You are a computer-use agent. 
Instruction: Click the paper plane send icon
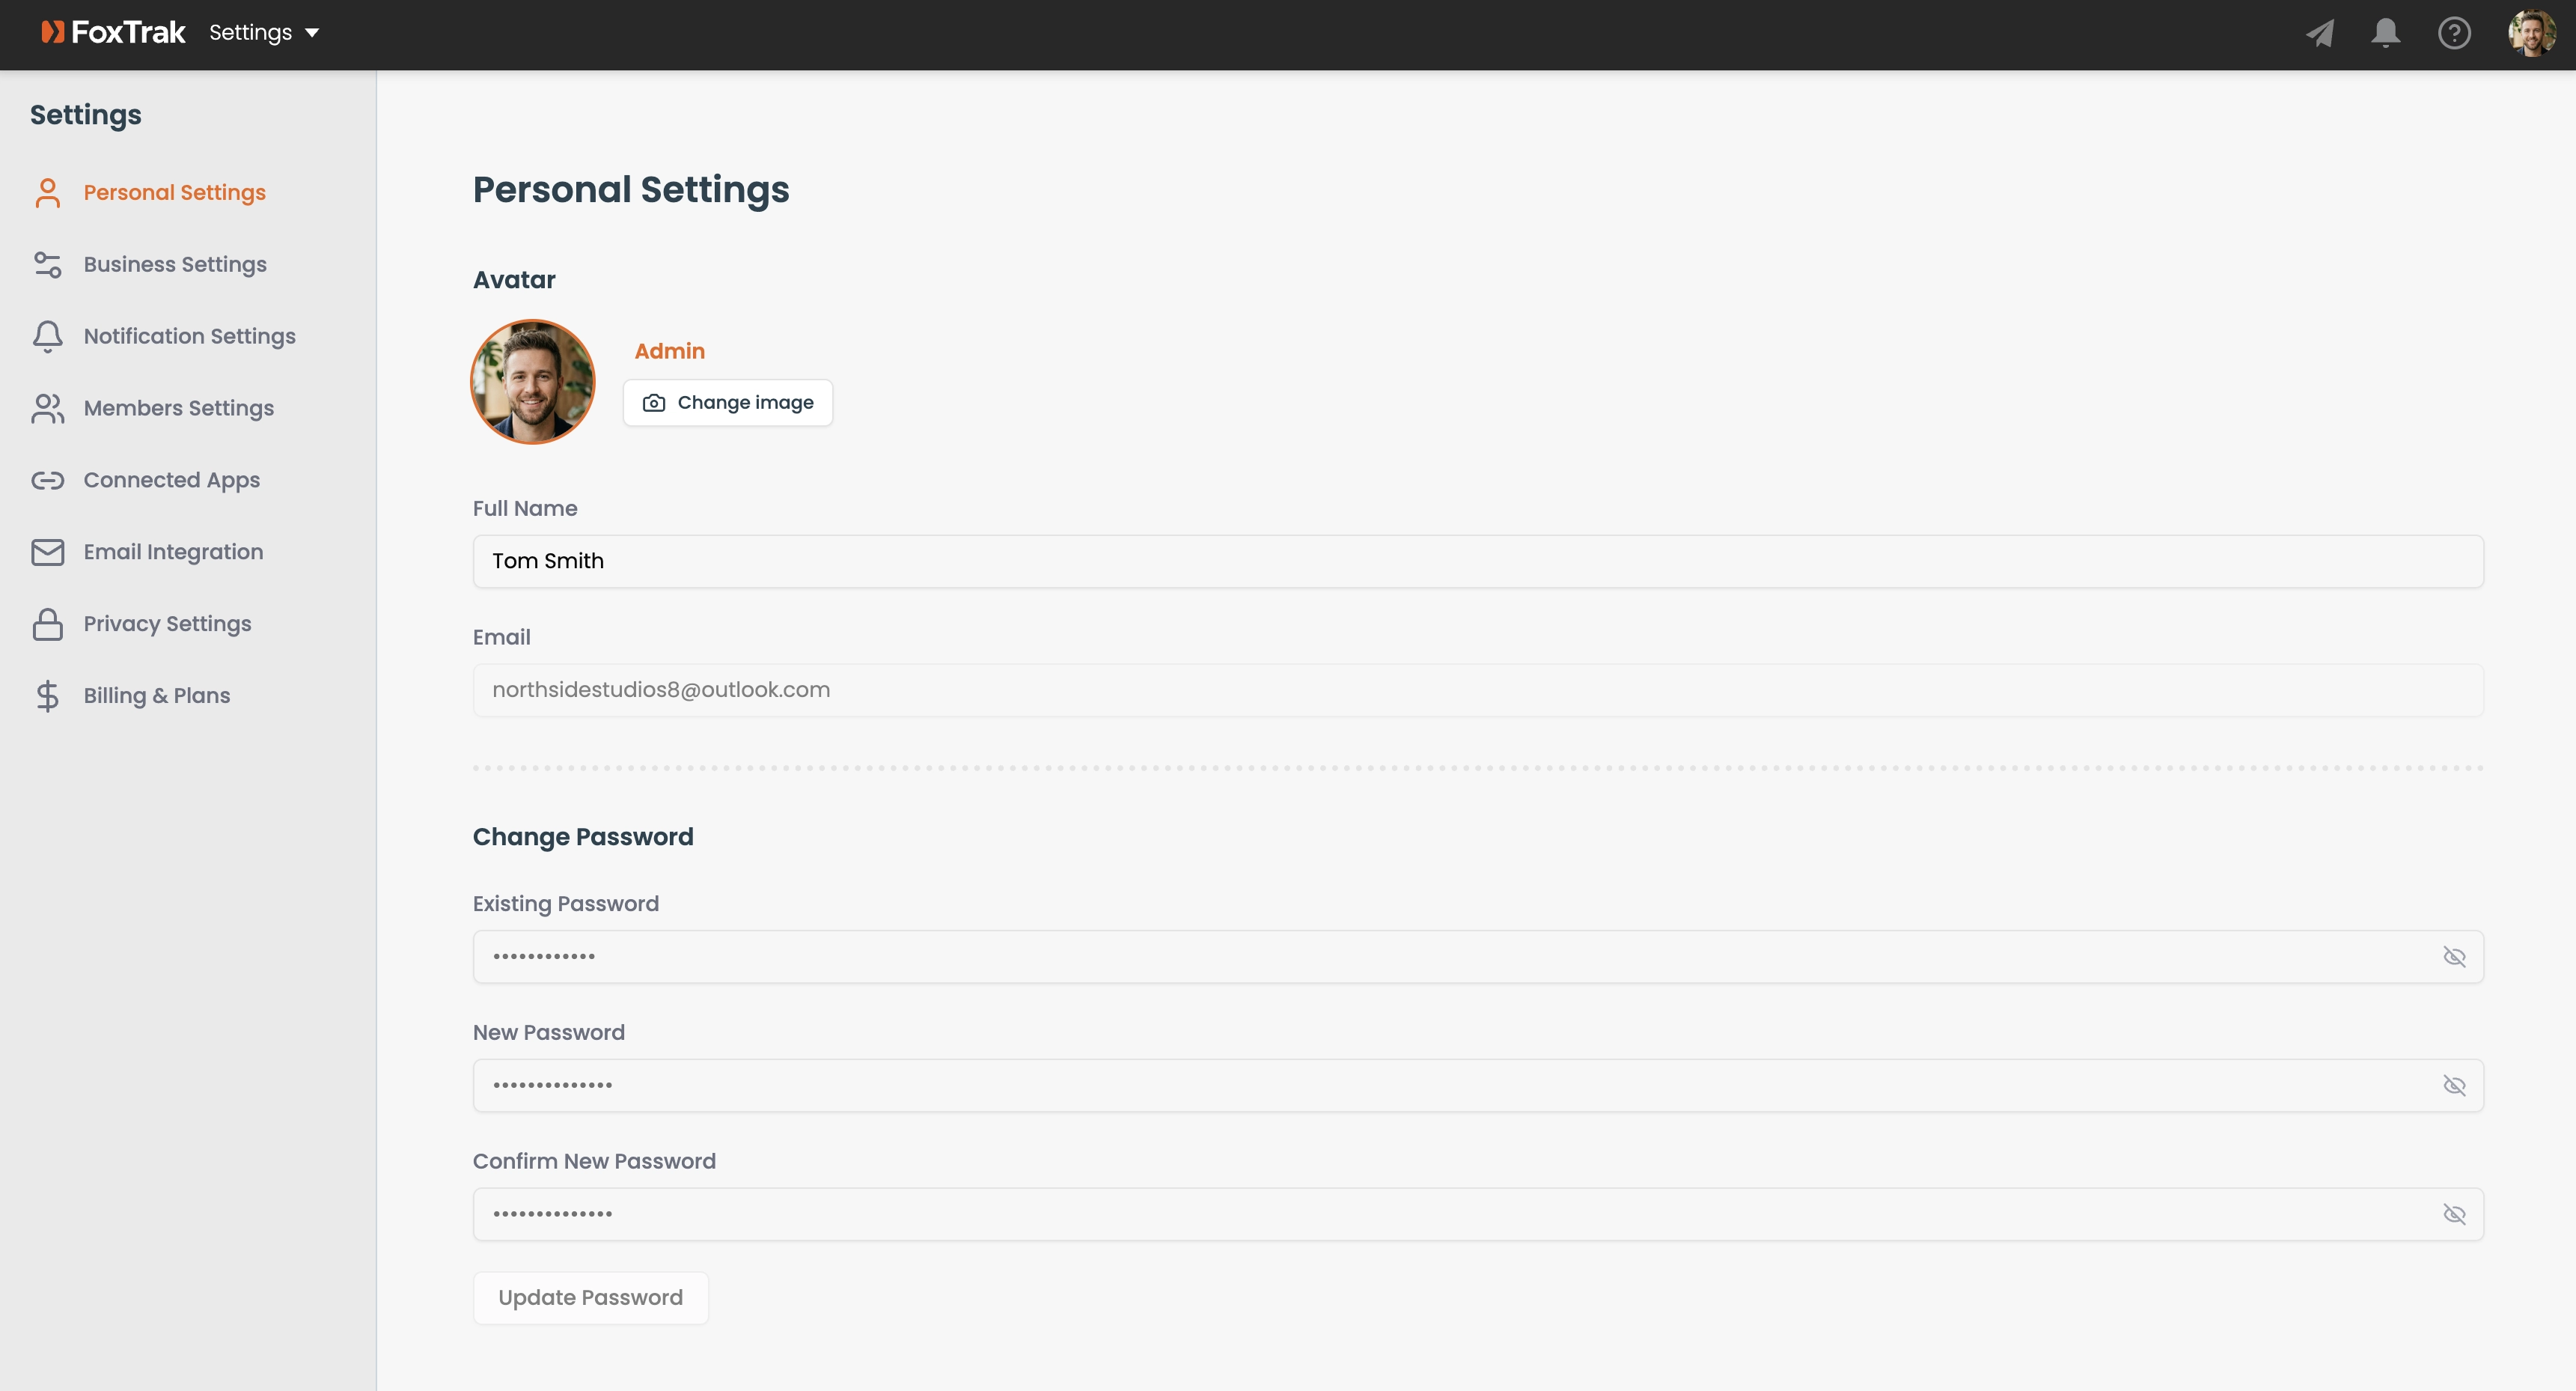(x=2320, y=33)
